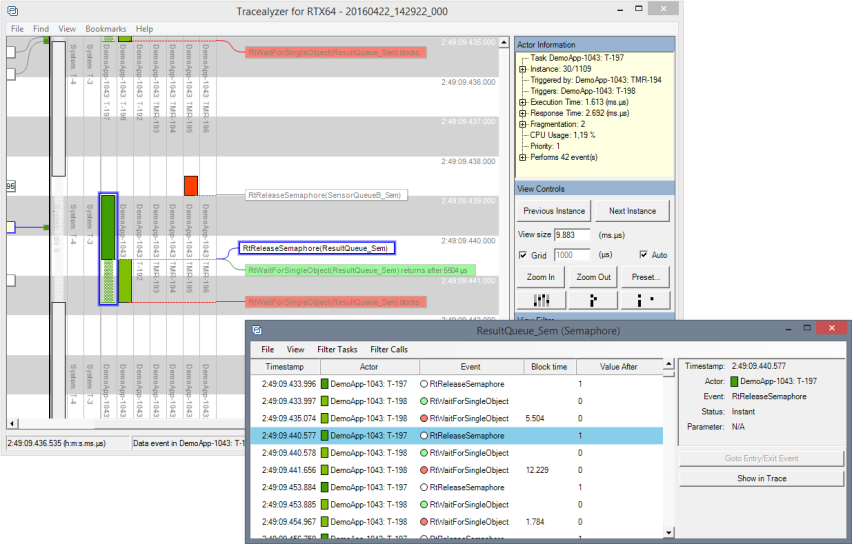The image size is (852, 544).
Task: Select the light green T-198 execution fragment
Action: coord(125,281)
